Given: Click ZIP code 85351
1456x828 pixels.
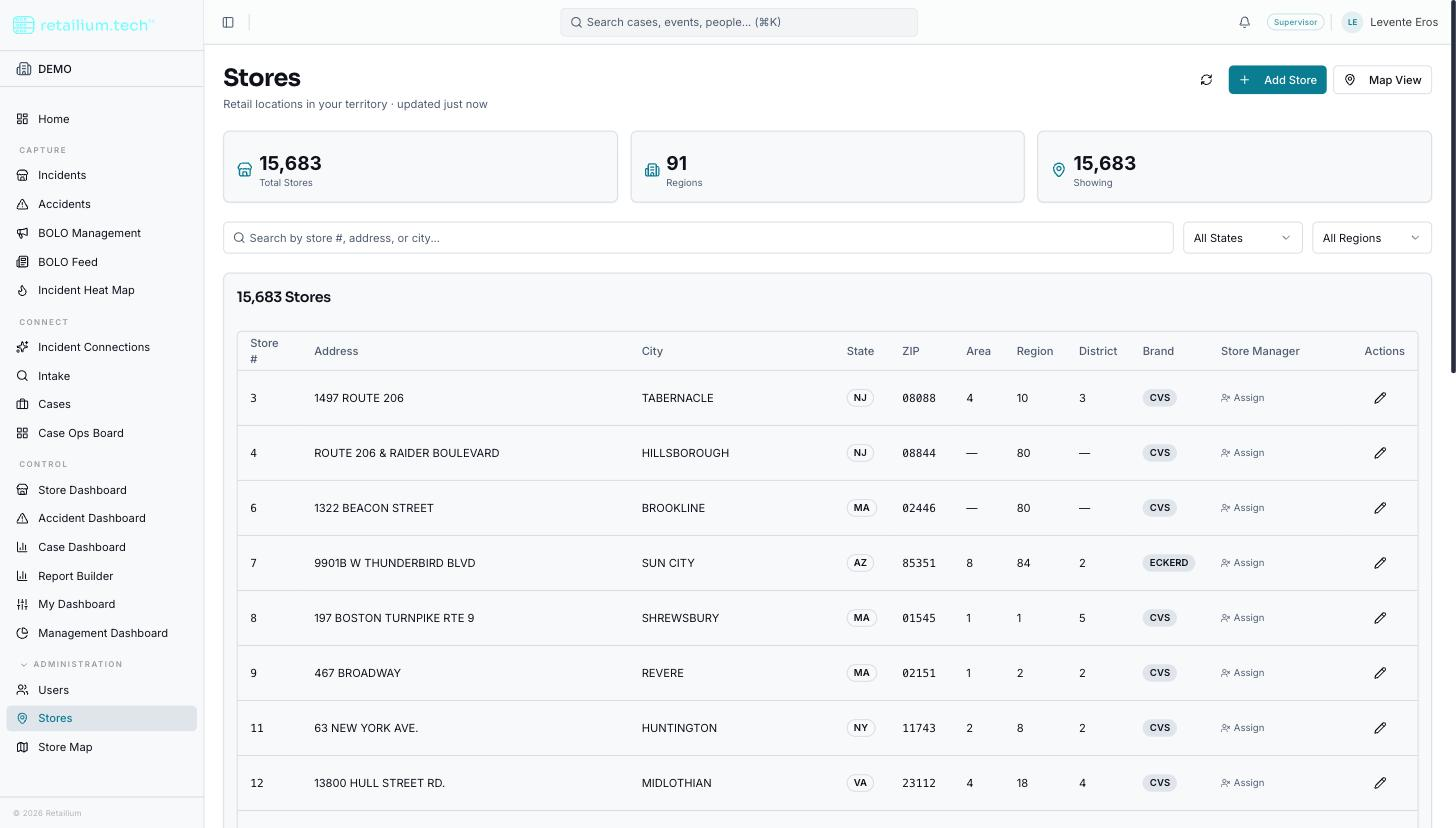Looking at the screenshot, I should 919,563.
